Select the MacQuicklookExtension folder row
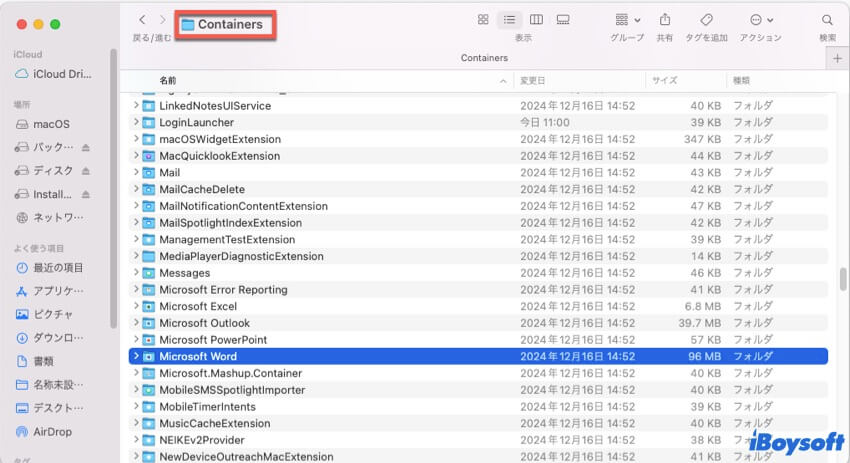 click(478, 156)
